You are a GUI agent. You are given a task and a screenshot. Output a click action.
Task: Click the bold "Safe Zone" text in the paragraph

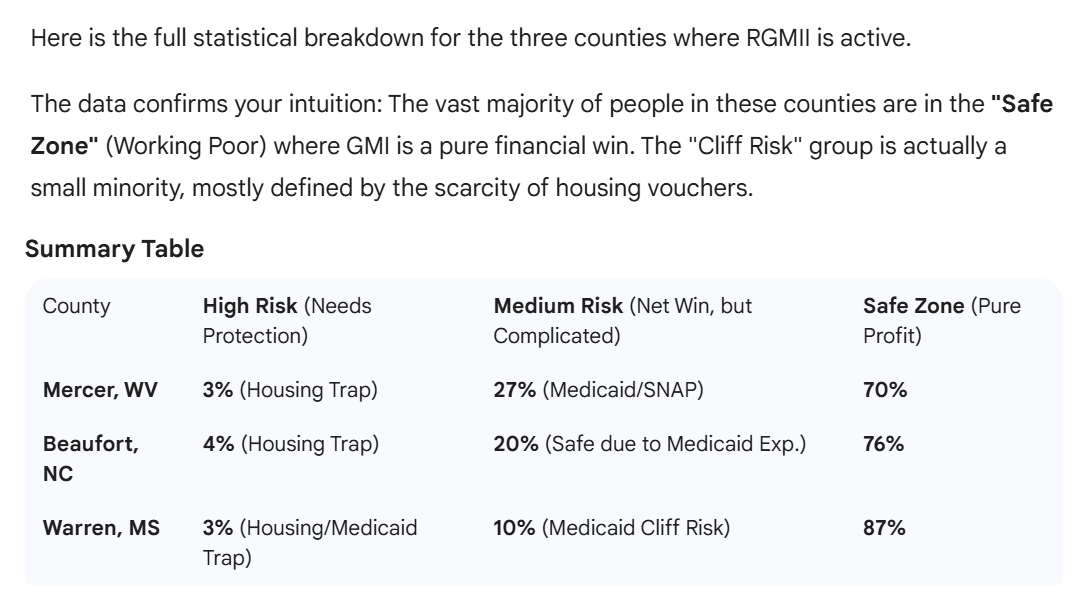1019,103
